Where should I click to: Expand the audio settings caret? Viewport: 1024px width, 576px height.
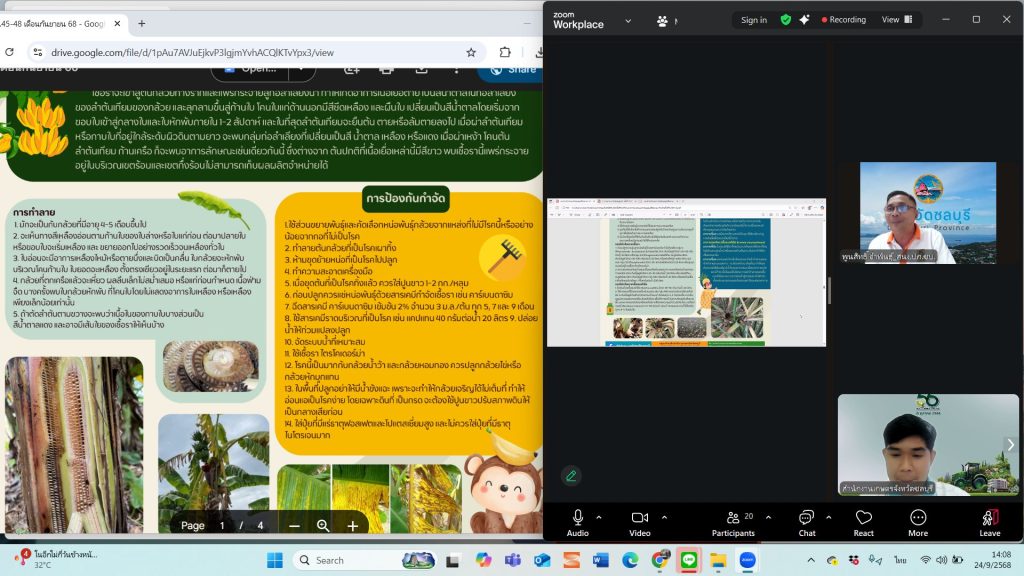pyautogui.click(x=599, y=517)
